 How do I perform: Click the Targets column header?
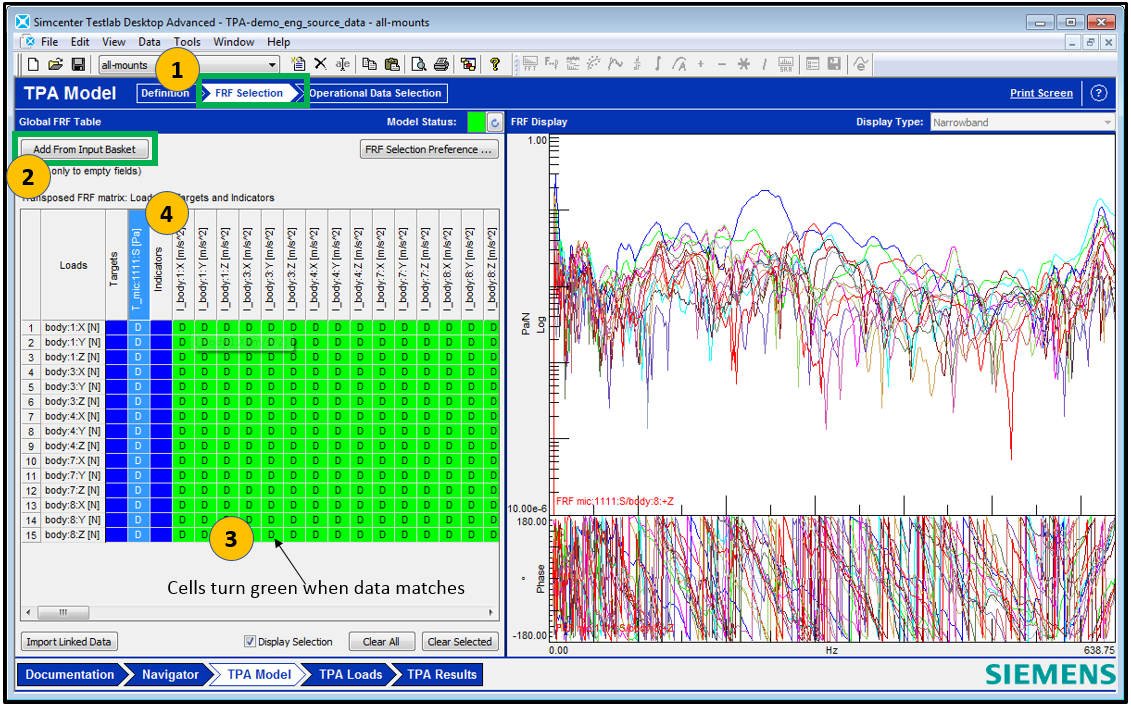tap(116, 265)
